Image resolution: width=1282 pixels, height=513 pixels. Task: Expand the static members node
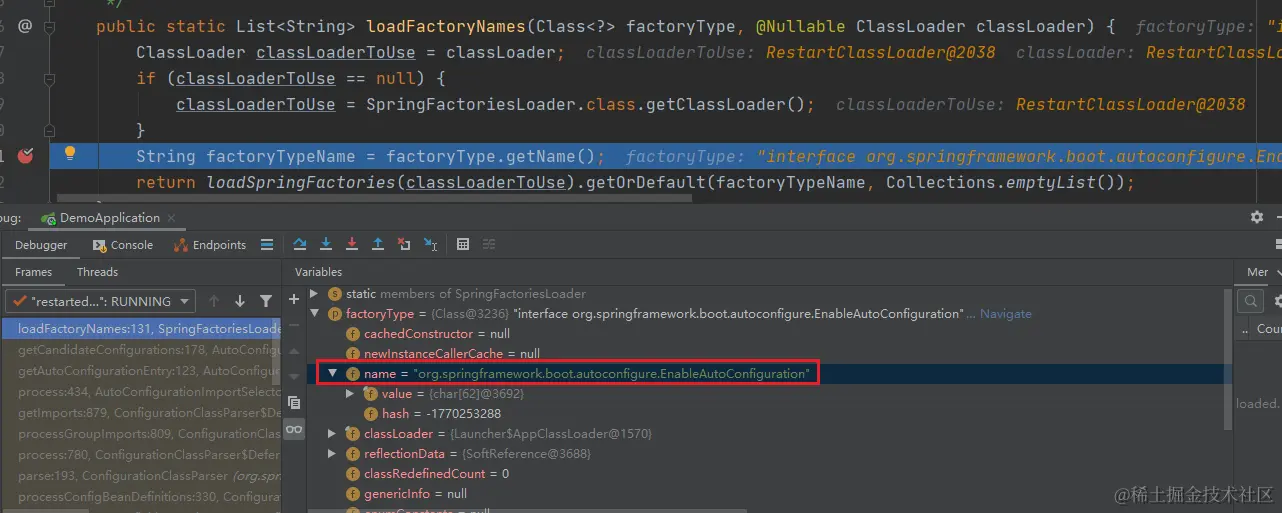tap(314, 294)
